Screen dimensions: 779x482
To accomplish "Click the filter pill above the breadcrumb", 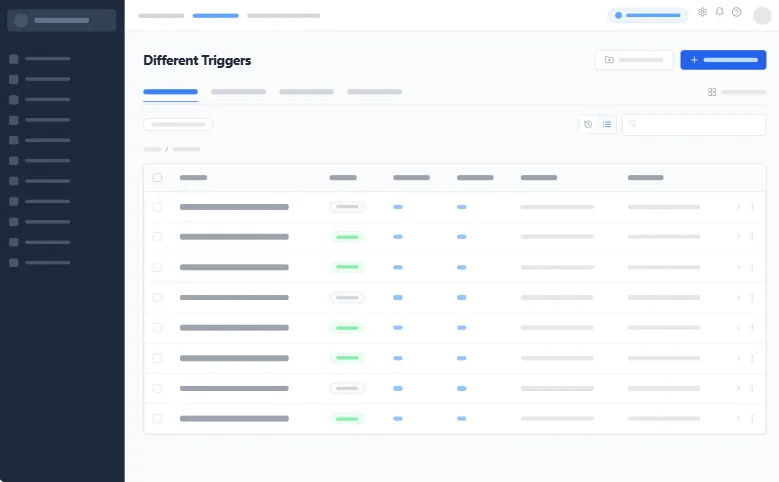I will click(x=178, y=124).
